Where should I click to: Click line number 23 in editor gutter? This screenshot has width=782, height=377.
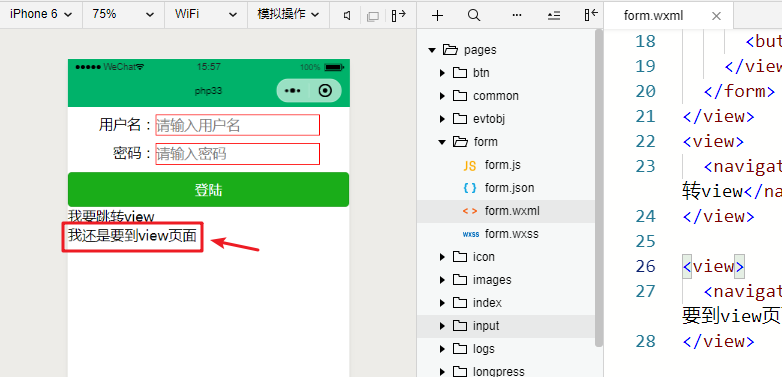[x=645, y=166]
